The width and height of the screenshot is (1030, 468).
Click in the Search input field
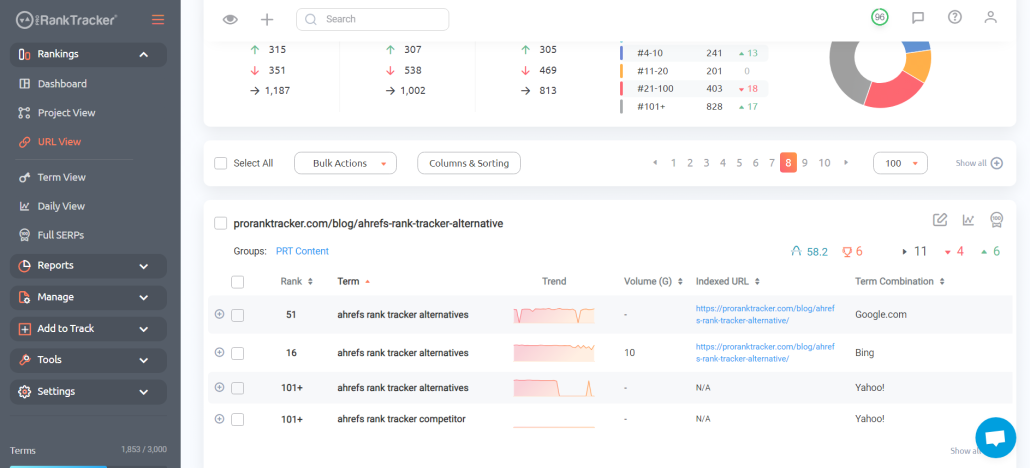point(372,19)
